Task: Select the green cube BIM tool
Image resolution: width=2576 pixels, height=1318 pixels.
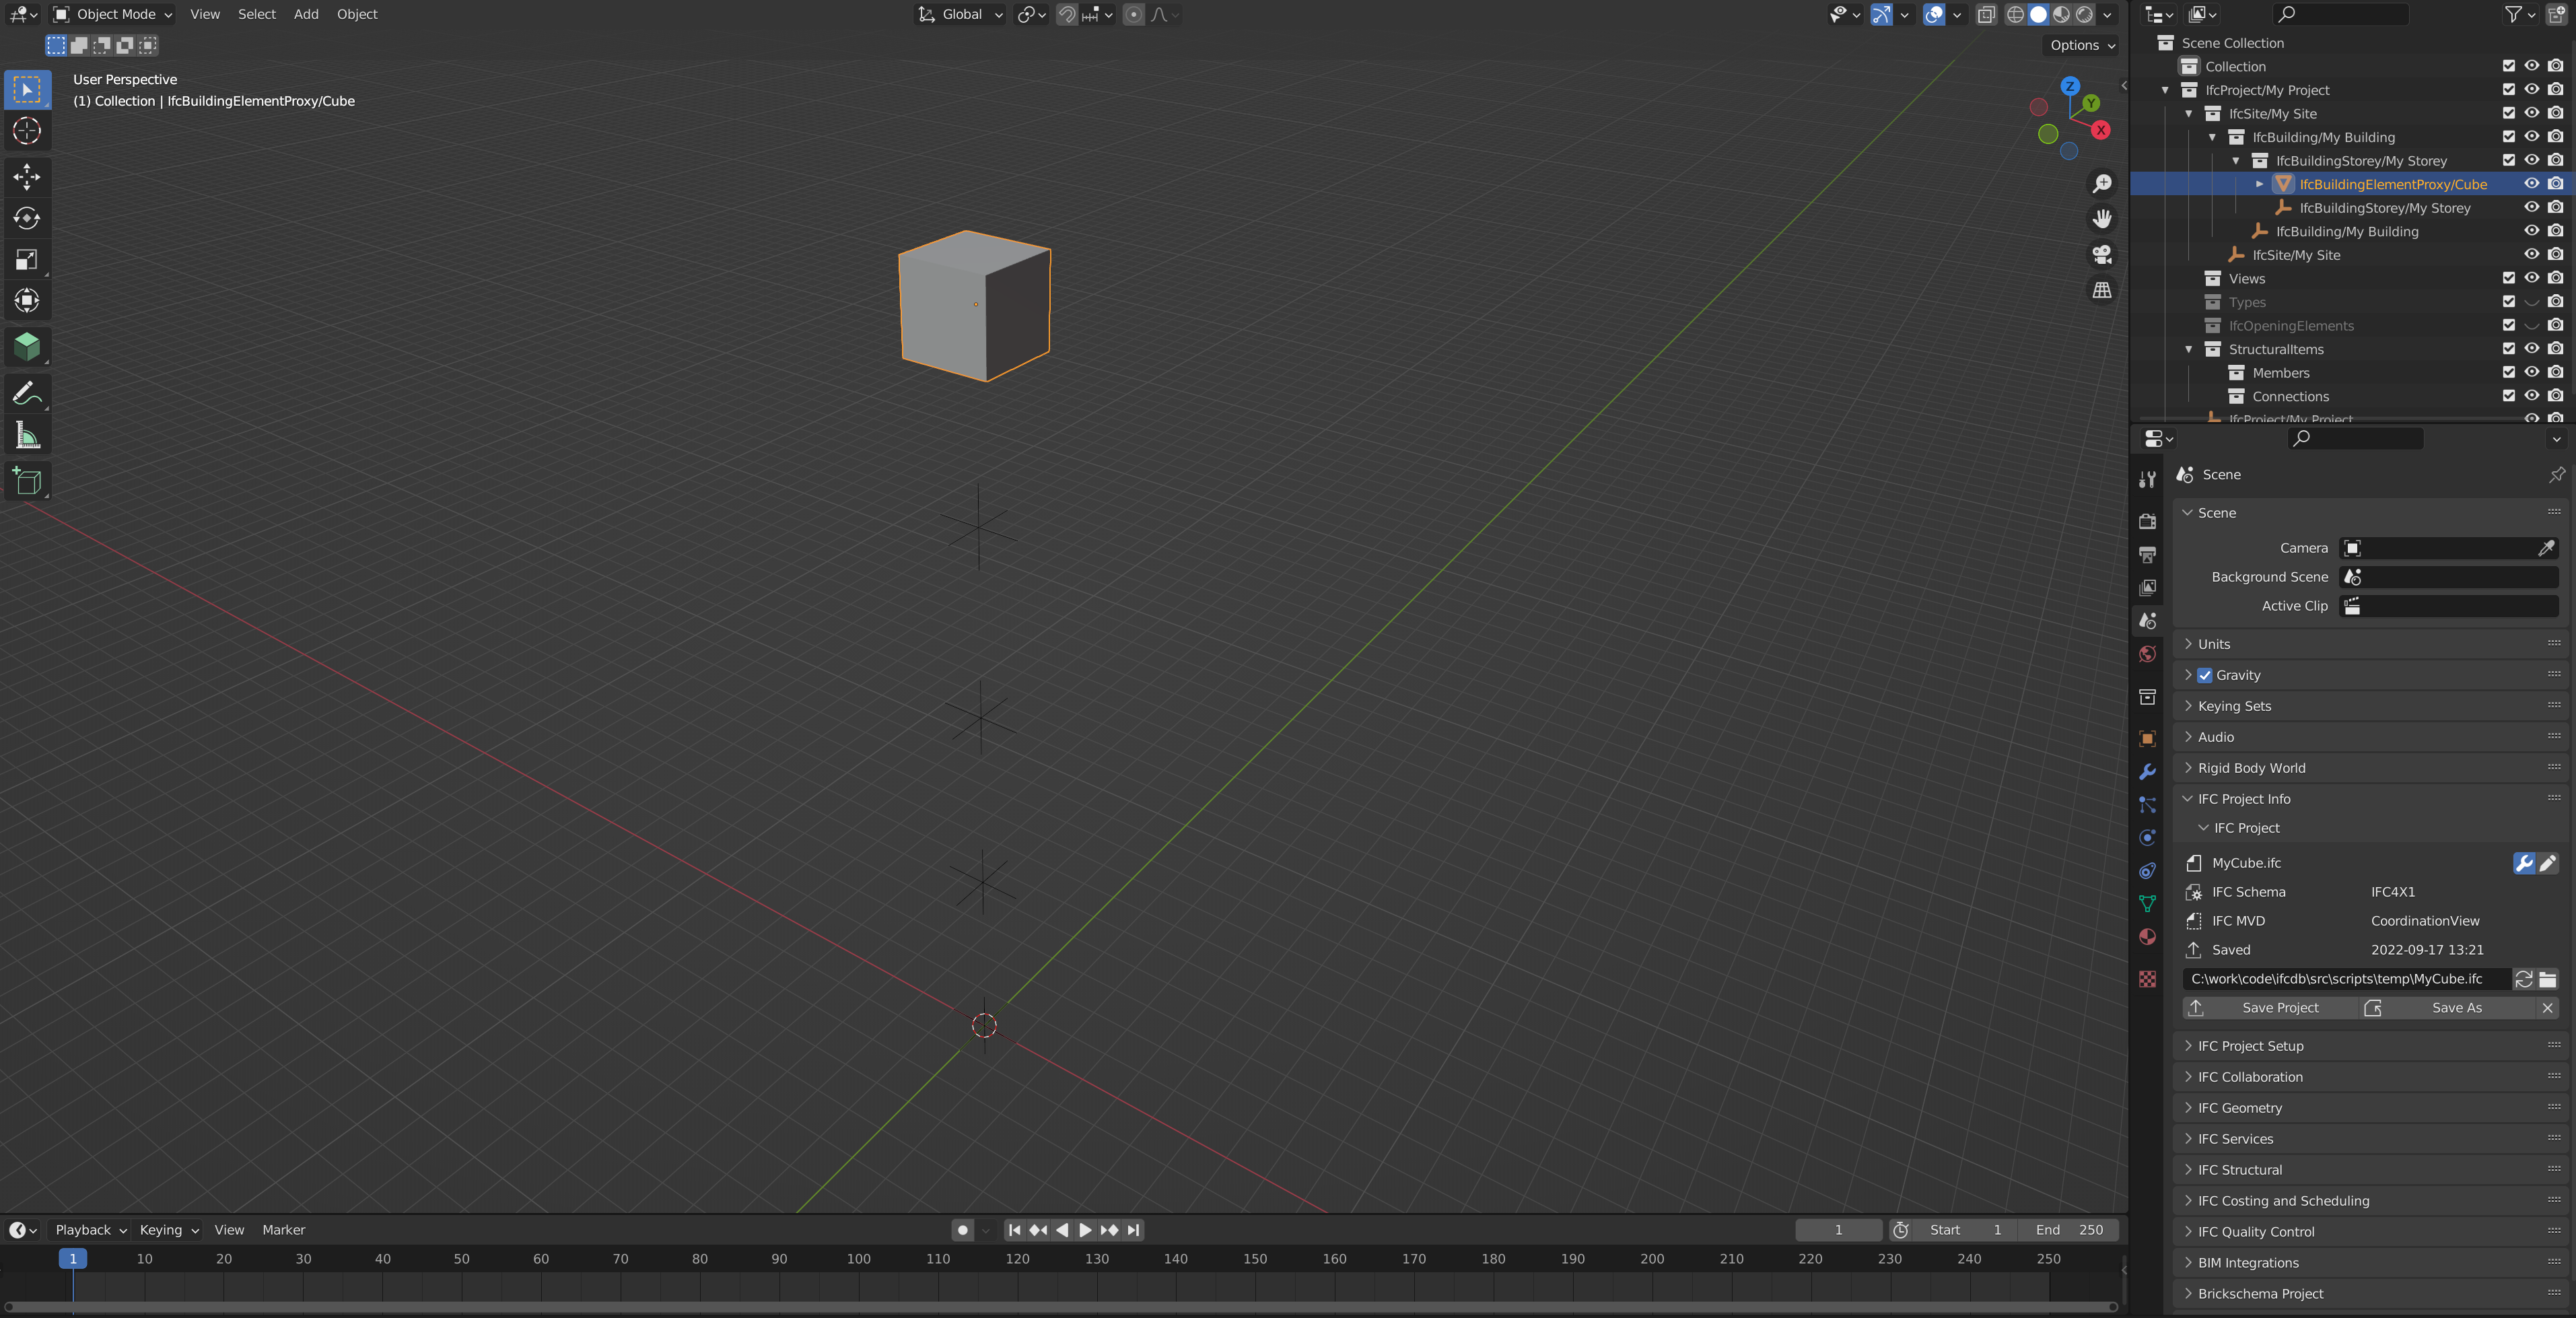Action: click(x=27, y=347)
